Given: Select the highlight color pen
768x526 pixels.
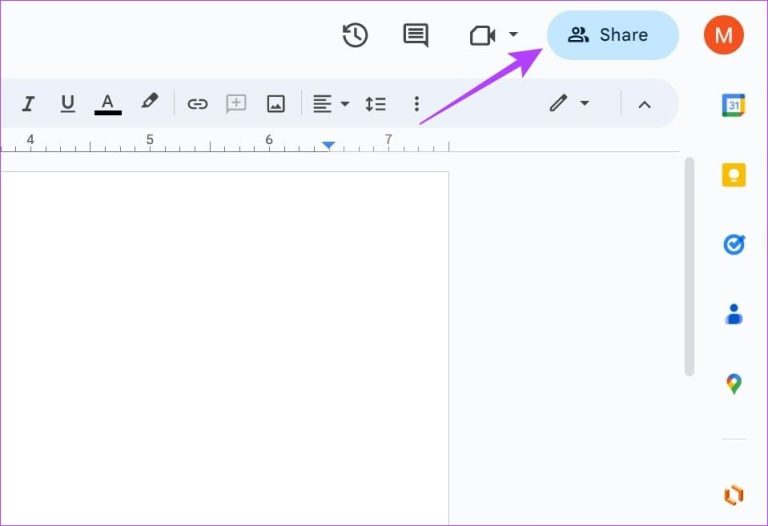Looking at the screenshot, I should tap(149, 103).
